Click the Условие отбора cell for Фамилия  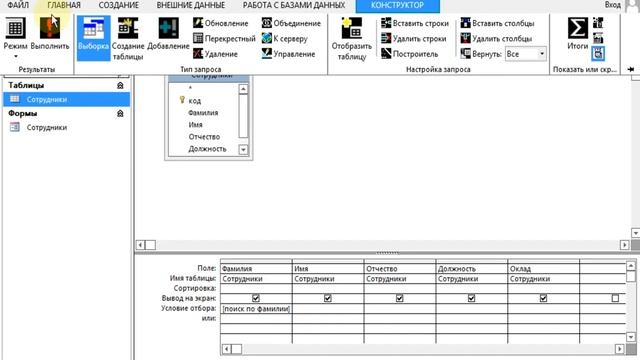[x=256, y=309]
